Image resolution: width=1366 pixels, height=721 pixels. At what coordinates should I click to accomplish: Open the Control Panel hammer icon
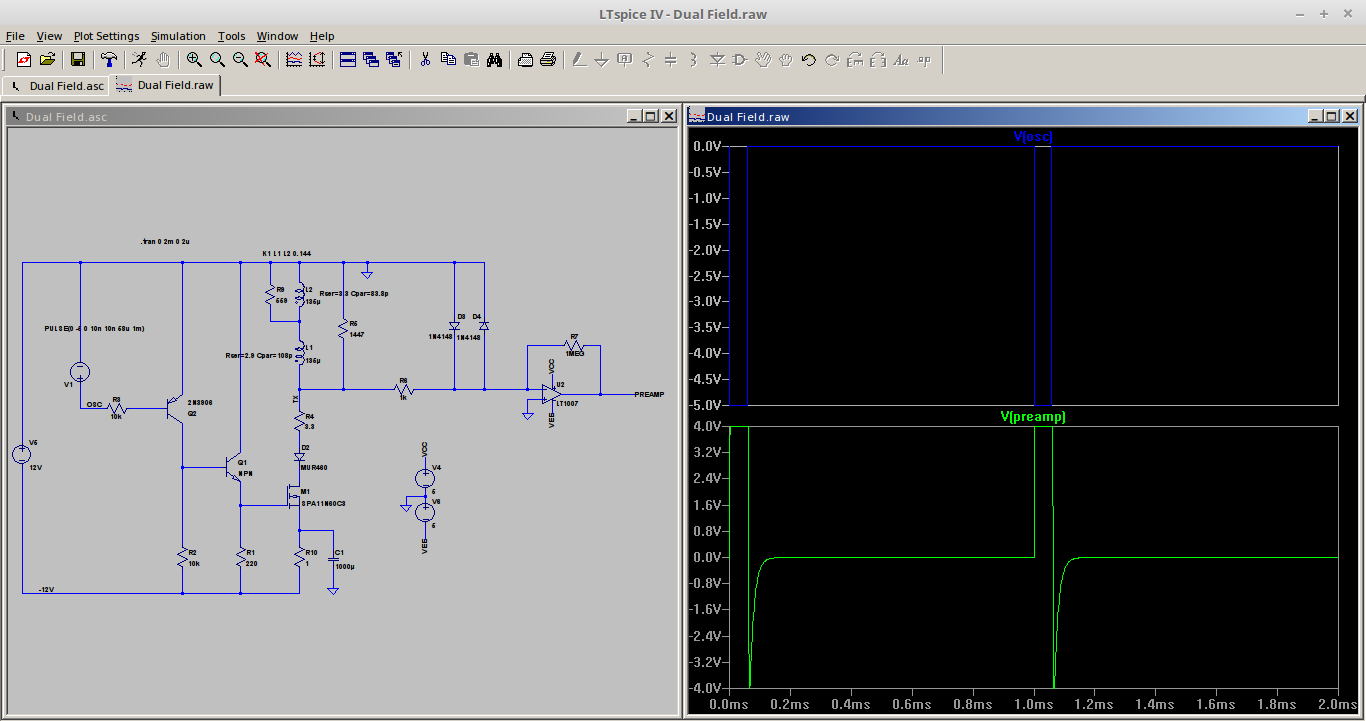pos(109,60)
